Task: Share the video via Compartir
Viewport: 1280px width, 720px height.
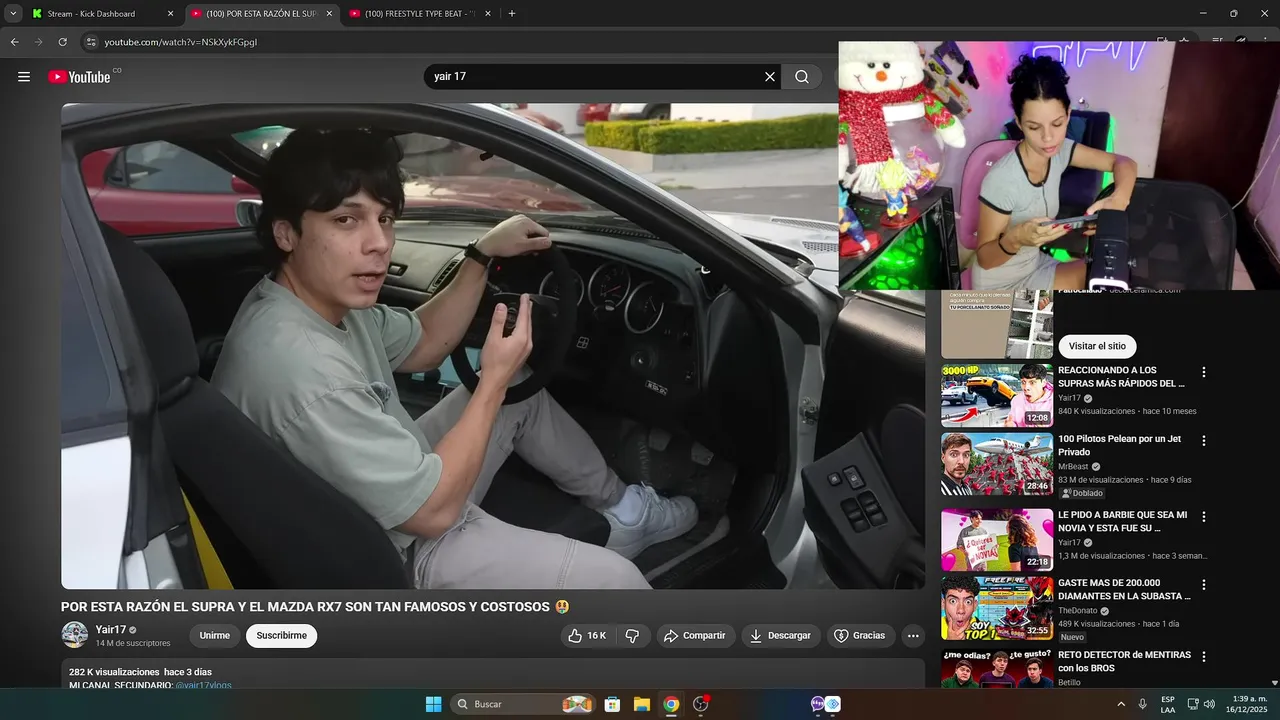Action: point(695,636)
